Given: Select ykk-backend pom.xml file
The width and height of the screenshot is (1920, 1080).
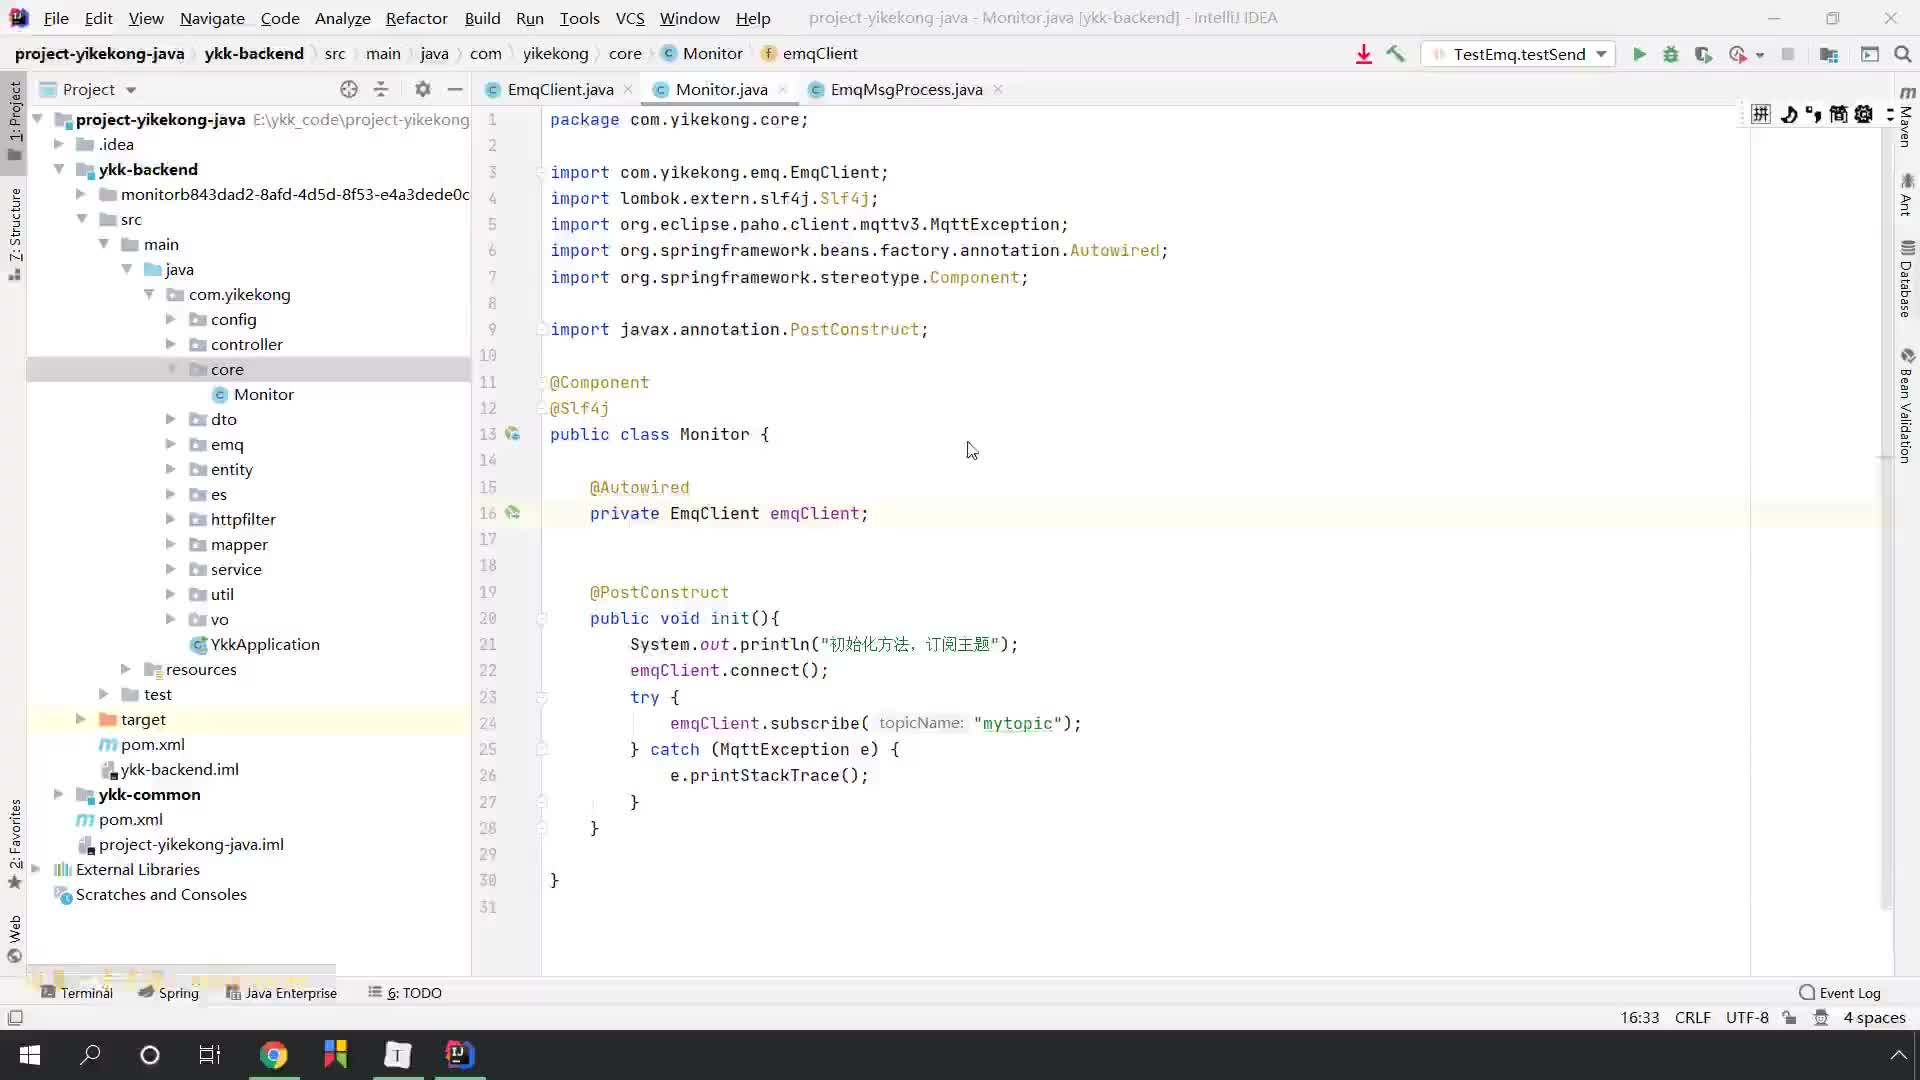Looking at the screenshot, I should click(x=152, y=744).
